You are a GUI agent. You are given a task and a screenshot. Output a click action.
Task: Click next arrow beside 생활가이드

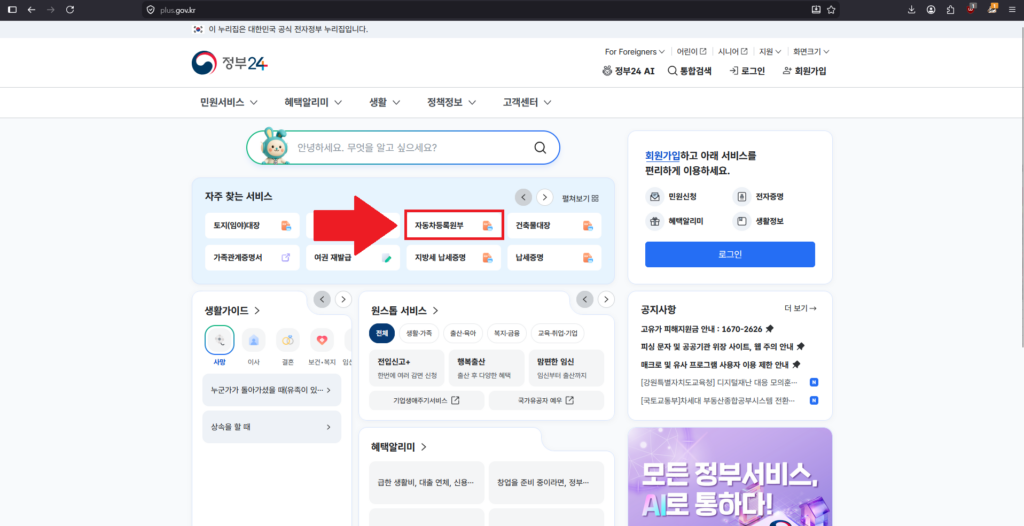[x=344, y=299]
